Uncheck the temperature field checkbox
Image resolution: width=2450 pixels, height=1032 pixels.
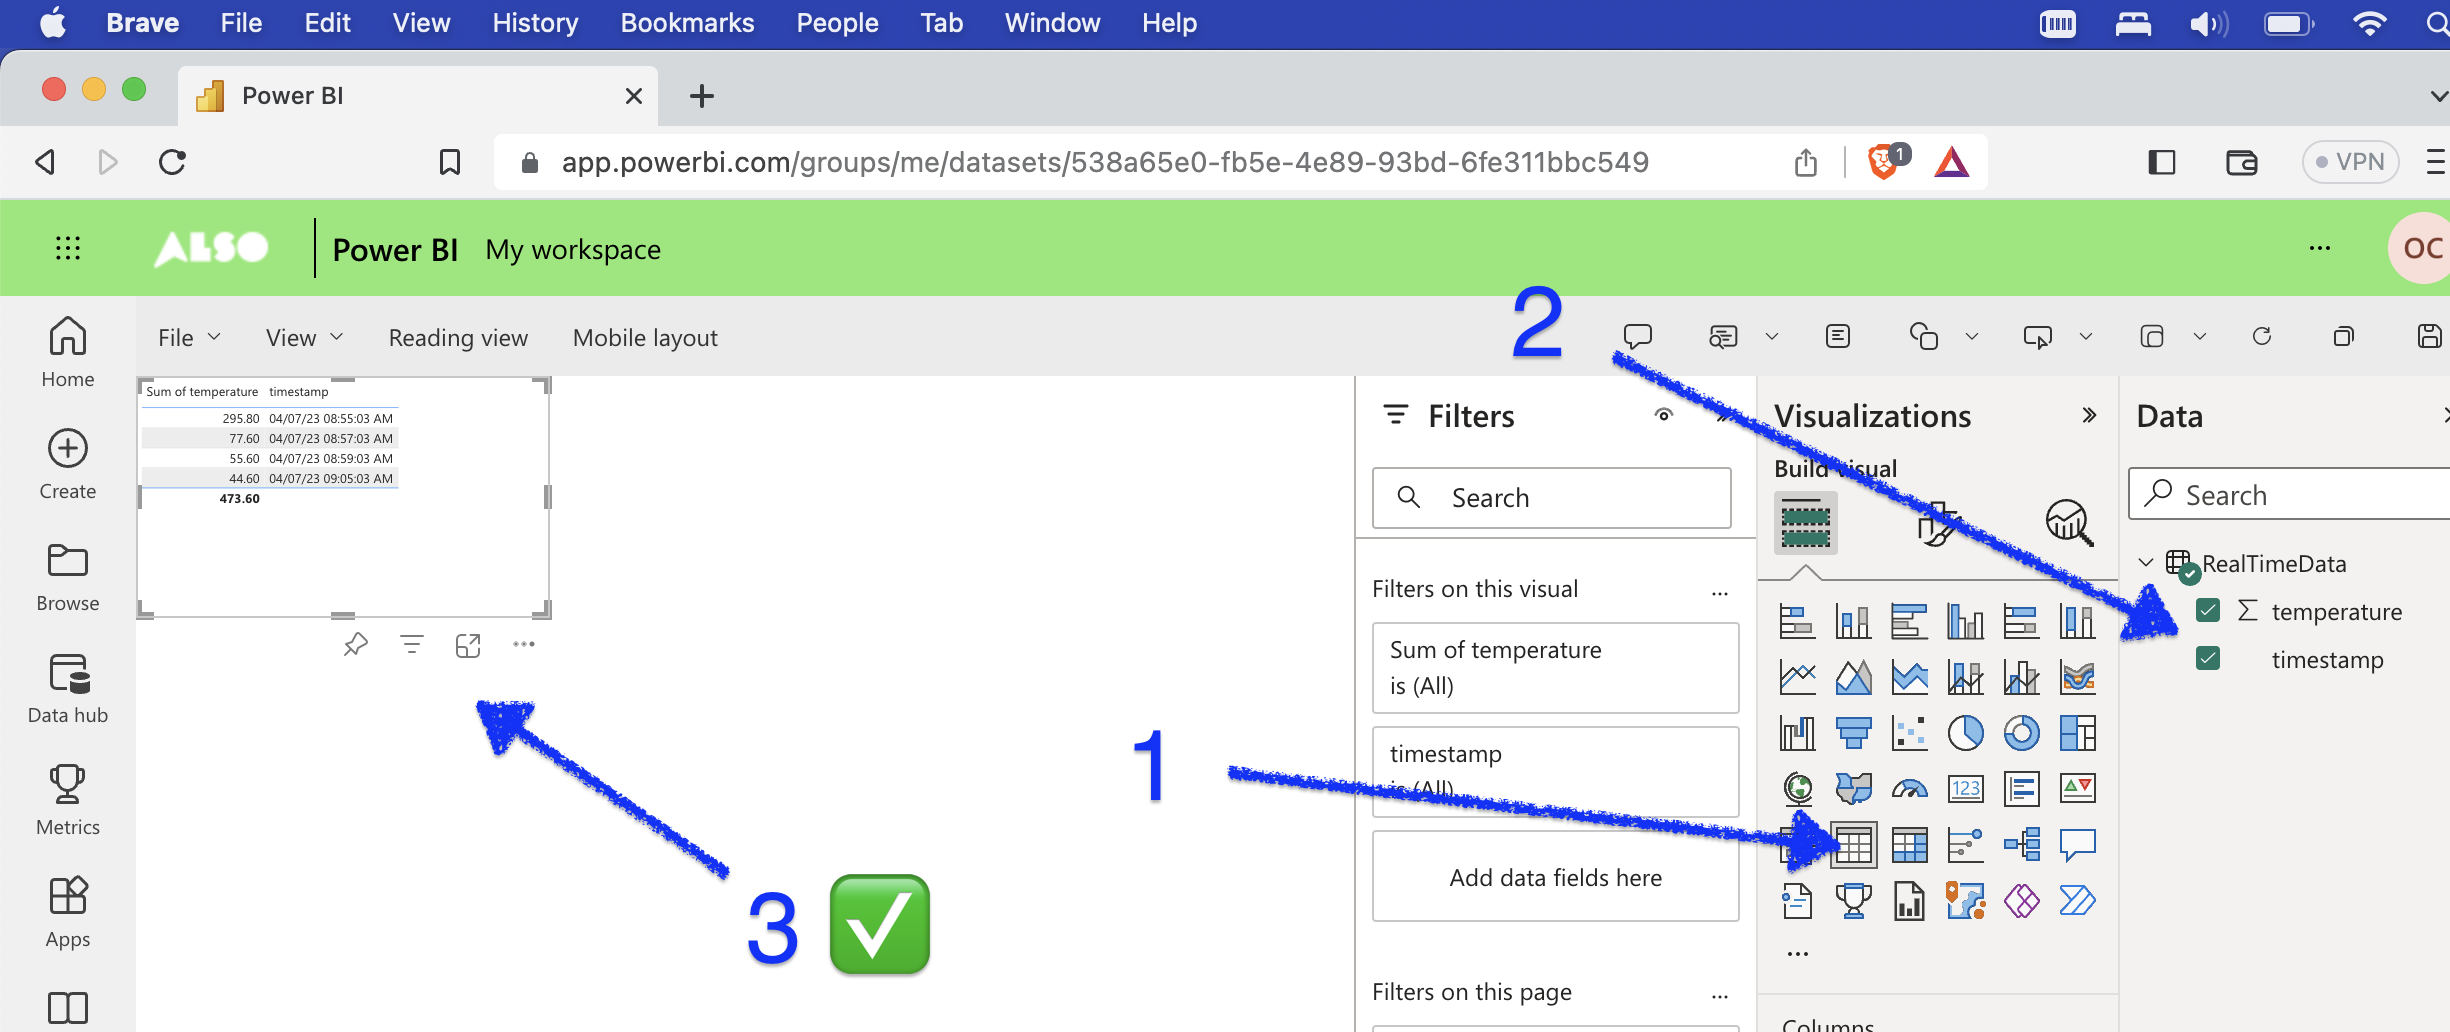click(2208, 611)
